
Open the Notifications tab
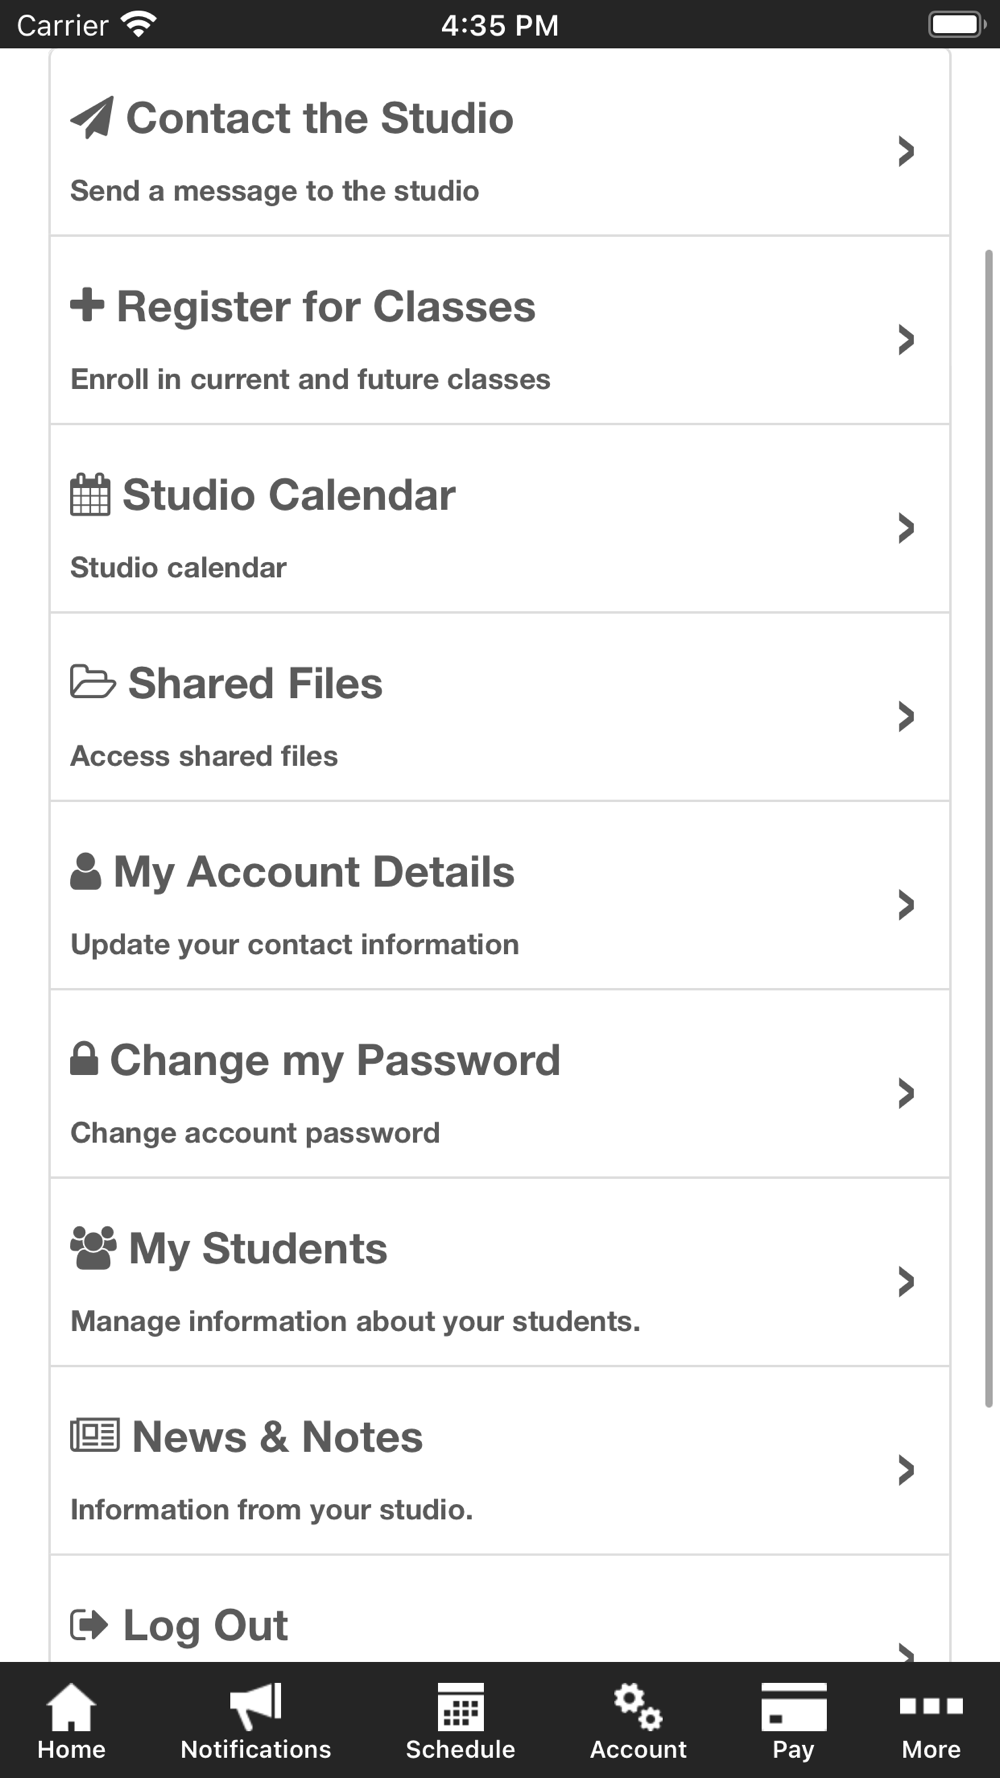tap(256, 1721)
